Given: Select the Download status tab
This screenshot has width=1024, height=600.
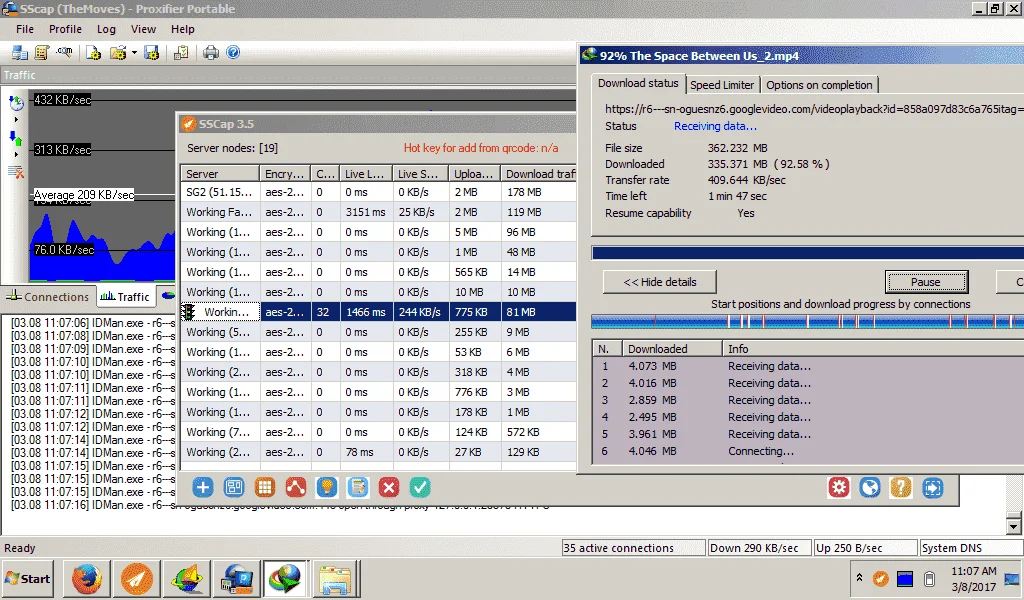Looking at the screenshot, I should pos(638,84).
